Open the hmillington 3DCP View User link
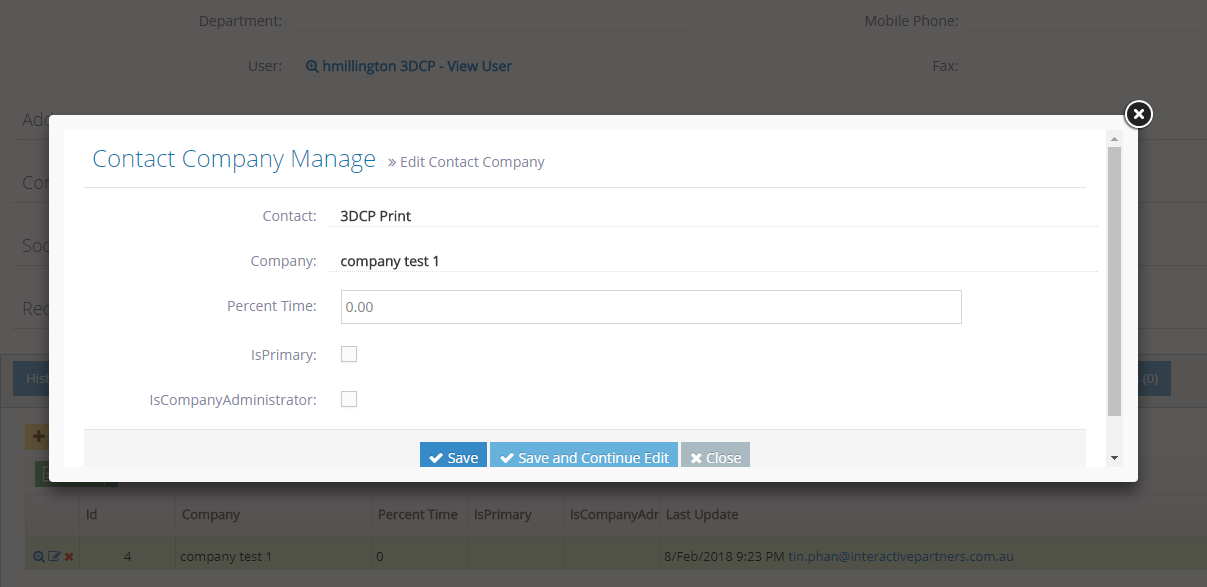 (x=417, y=66)
